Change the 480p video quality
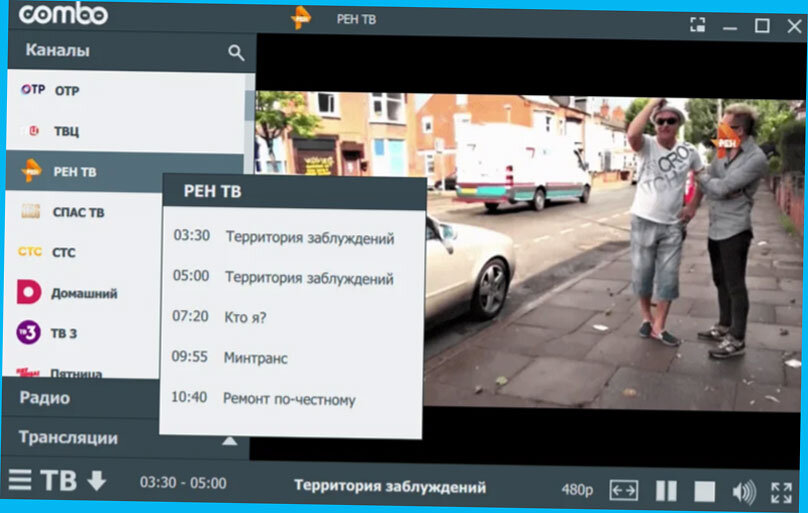This screenshot has width=808, height=513. coord(577,489)
